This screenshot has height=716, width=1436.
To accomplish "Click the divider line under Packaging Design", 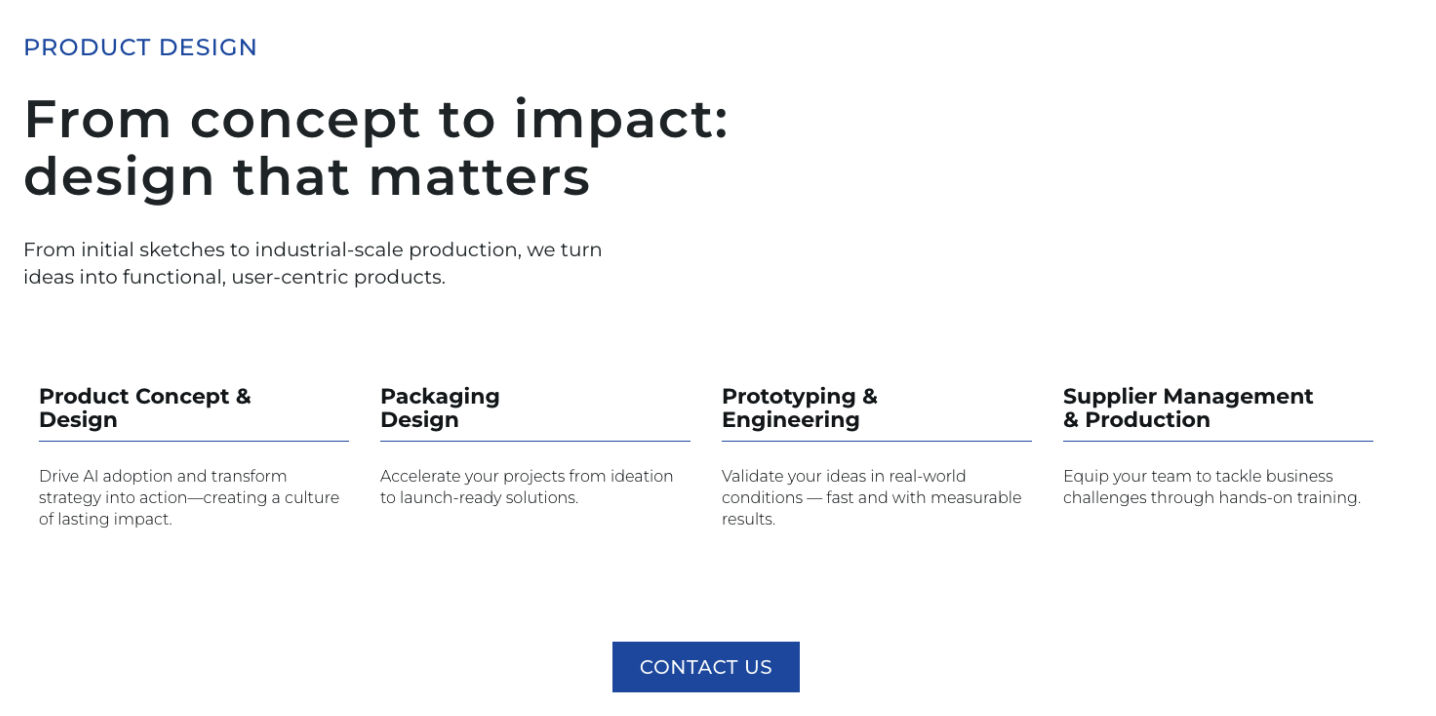I will coord(535,441).
